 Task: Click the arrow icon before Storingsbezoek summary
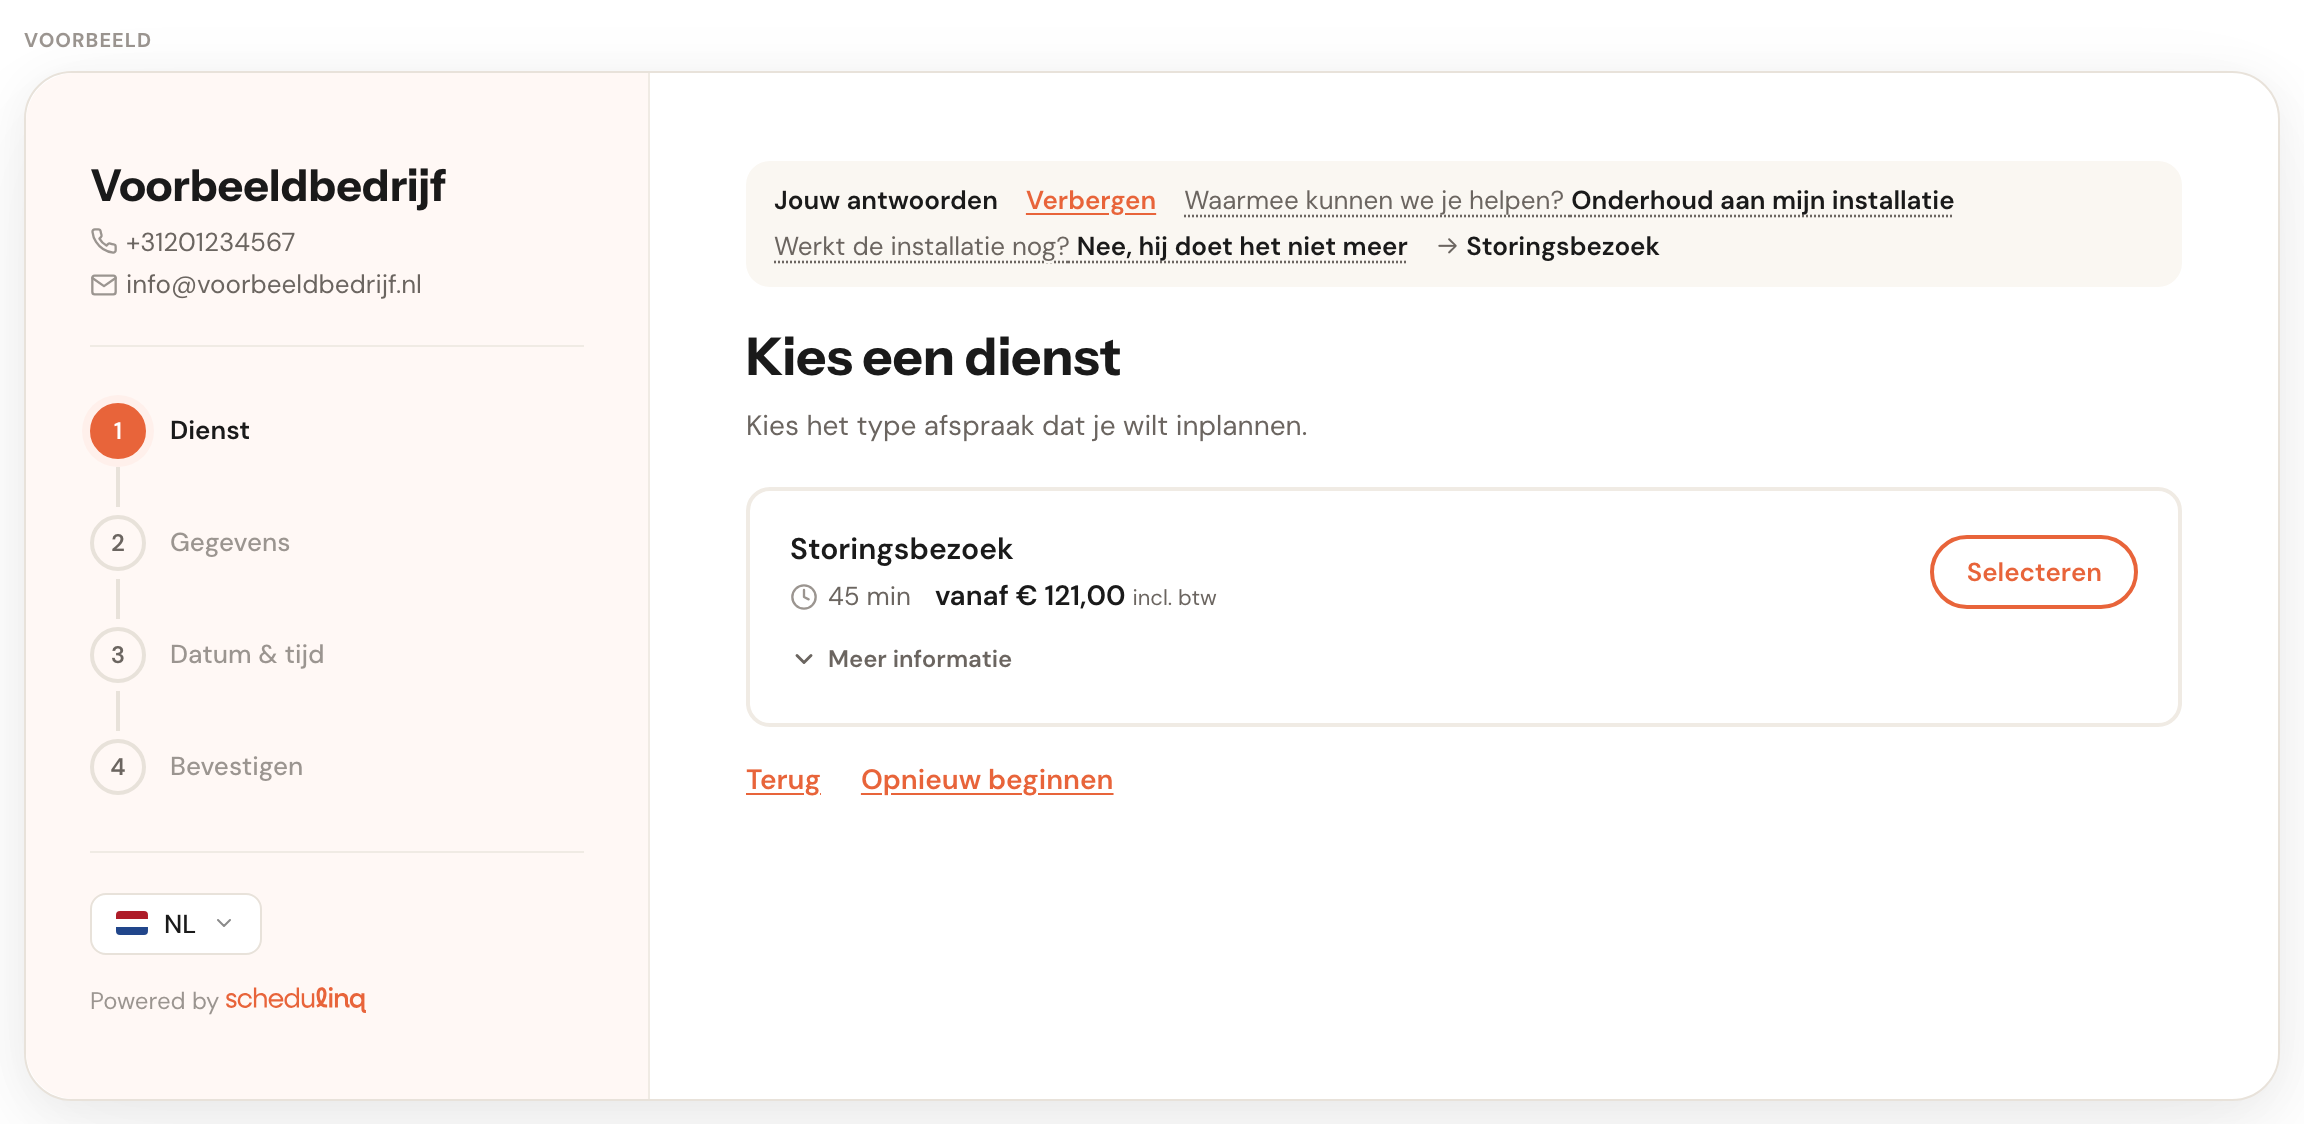pyautogui.click(x=1447, y=246)
